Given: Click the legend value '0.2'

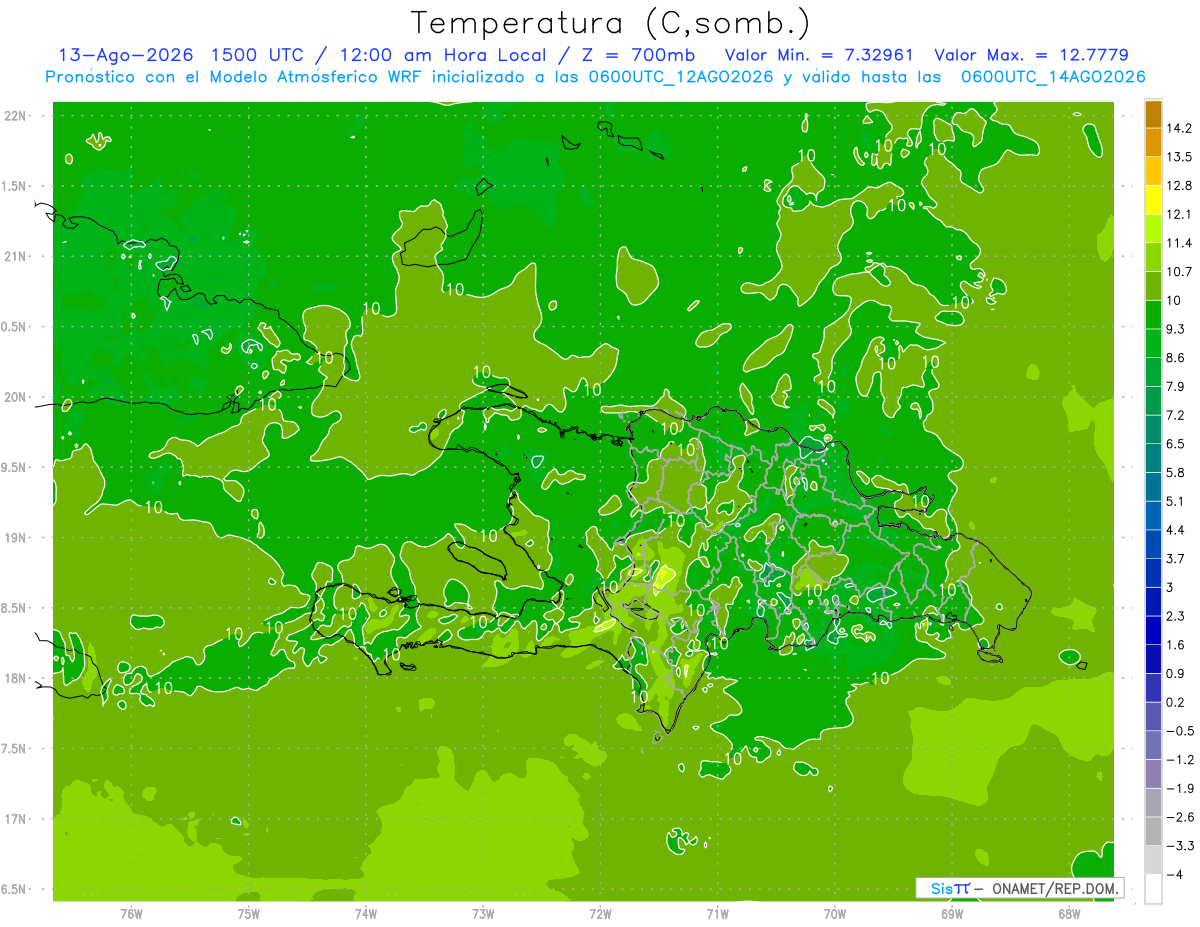Looking at the screenshot, I should click(1176, 703).
